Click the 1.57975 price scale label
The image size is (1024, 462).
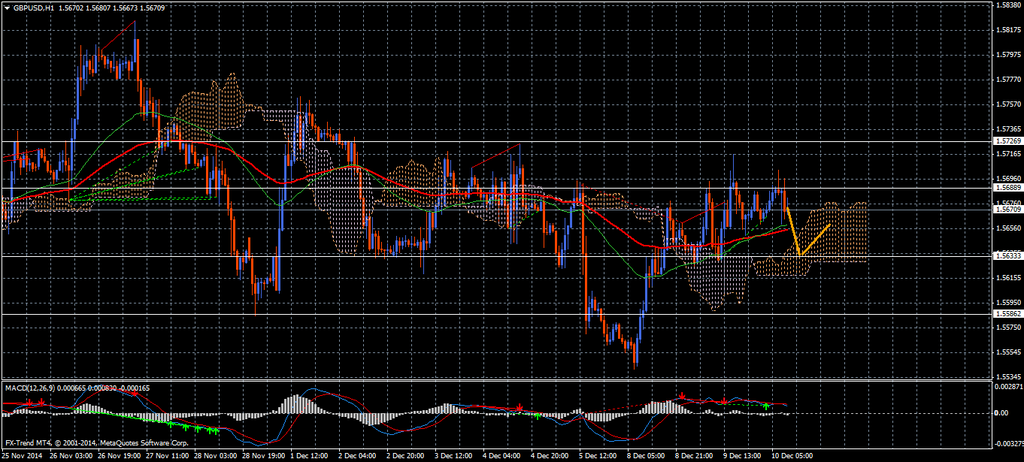tap(1008, 55)
